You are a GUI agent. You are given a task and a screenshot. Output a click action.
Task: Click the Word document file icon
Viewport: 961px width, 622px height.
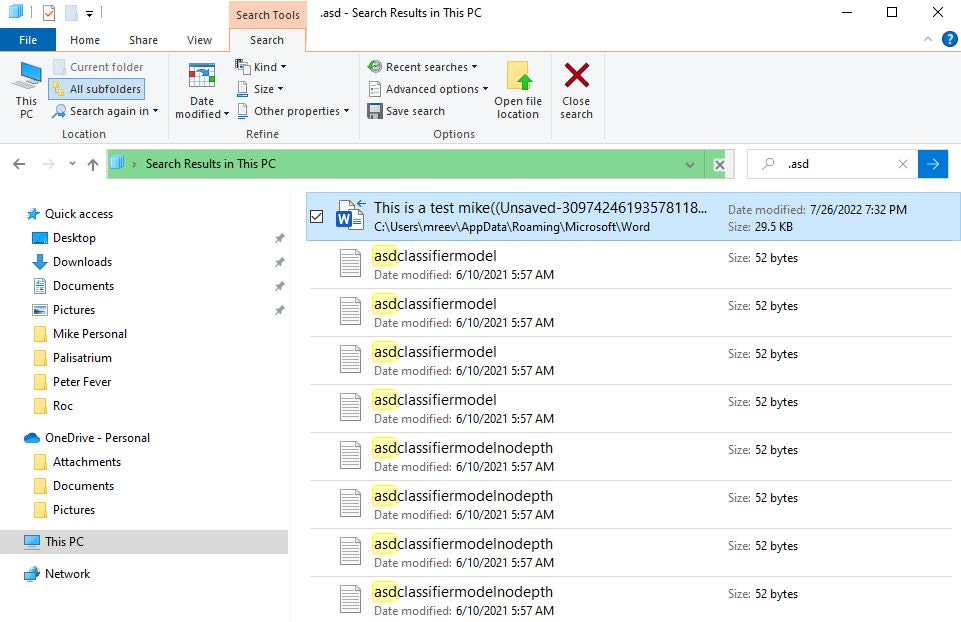pyautogui.click(x=349, y=215)
